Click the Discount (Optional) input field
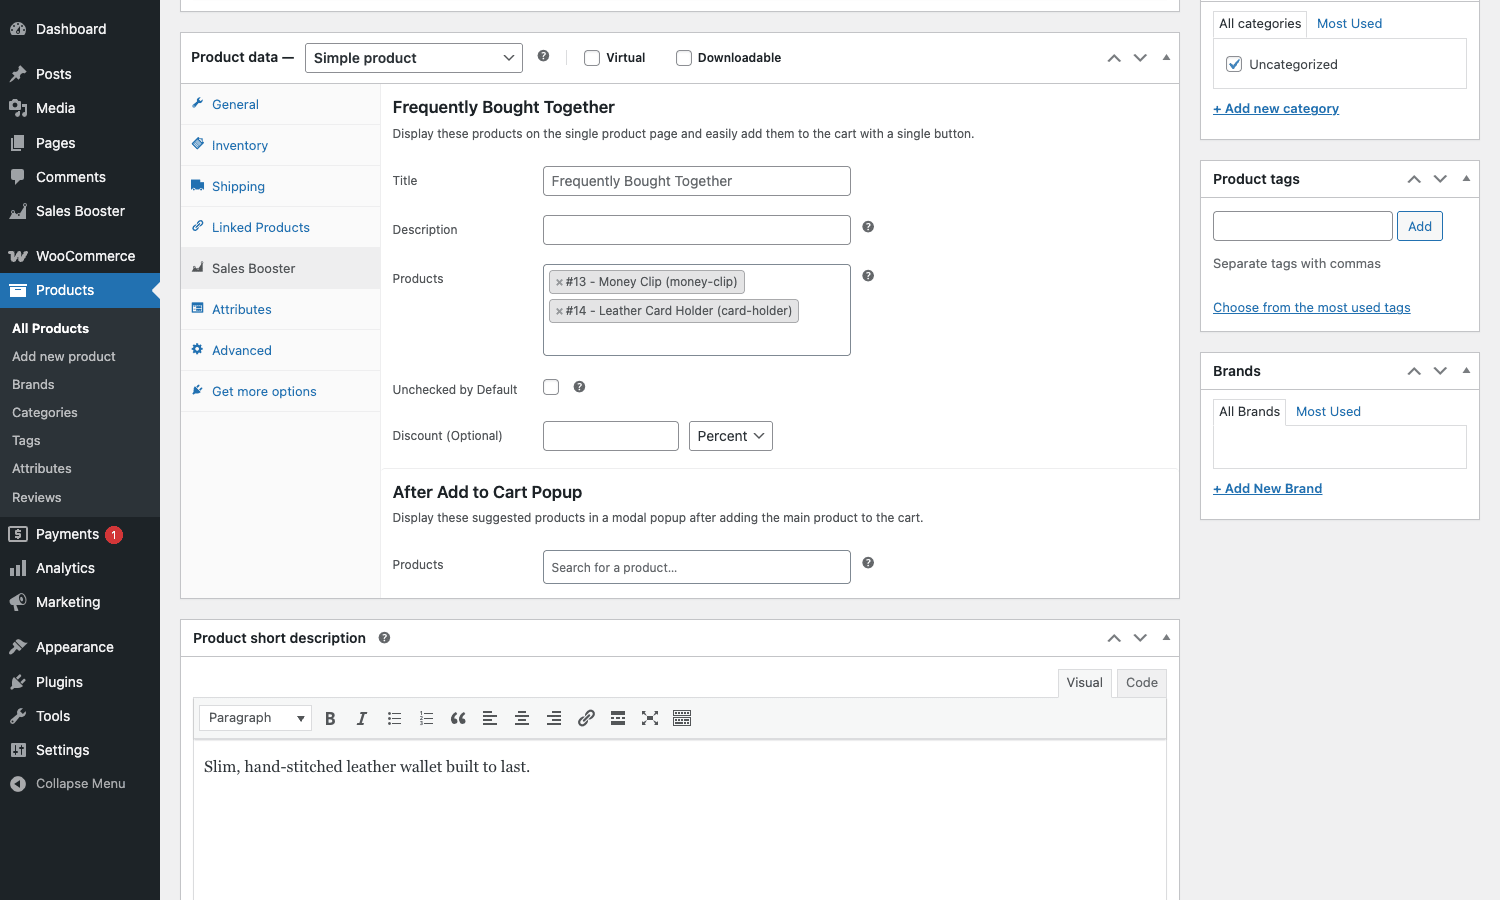1500x900 pixels. (x=610, y=436)
